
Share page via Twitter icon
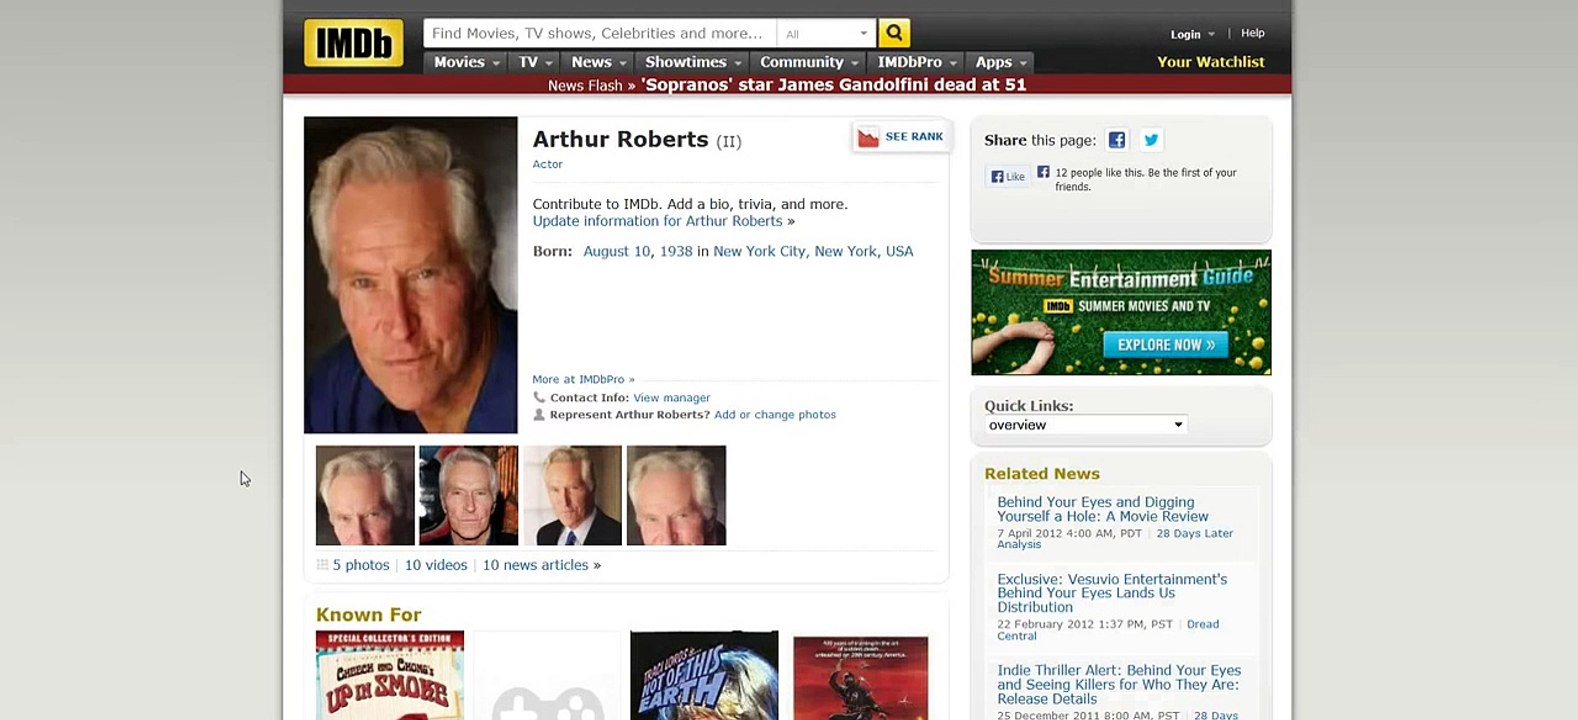pos(1151,140)
